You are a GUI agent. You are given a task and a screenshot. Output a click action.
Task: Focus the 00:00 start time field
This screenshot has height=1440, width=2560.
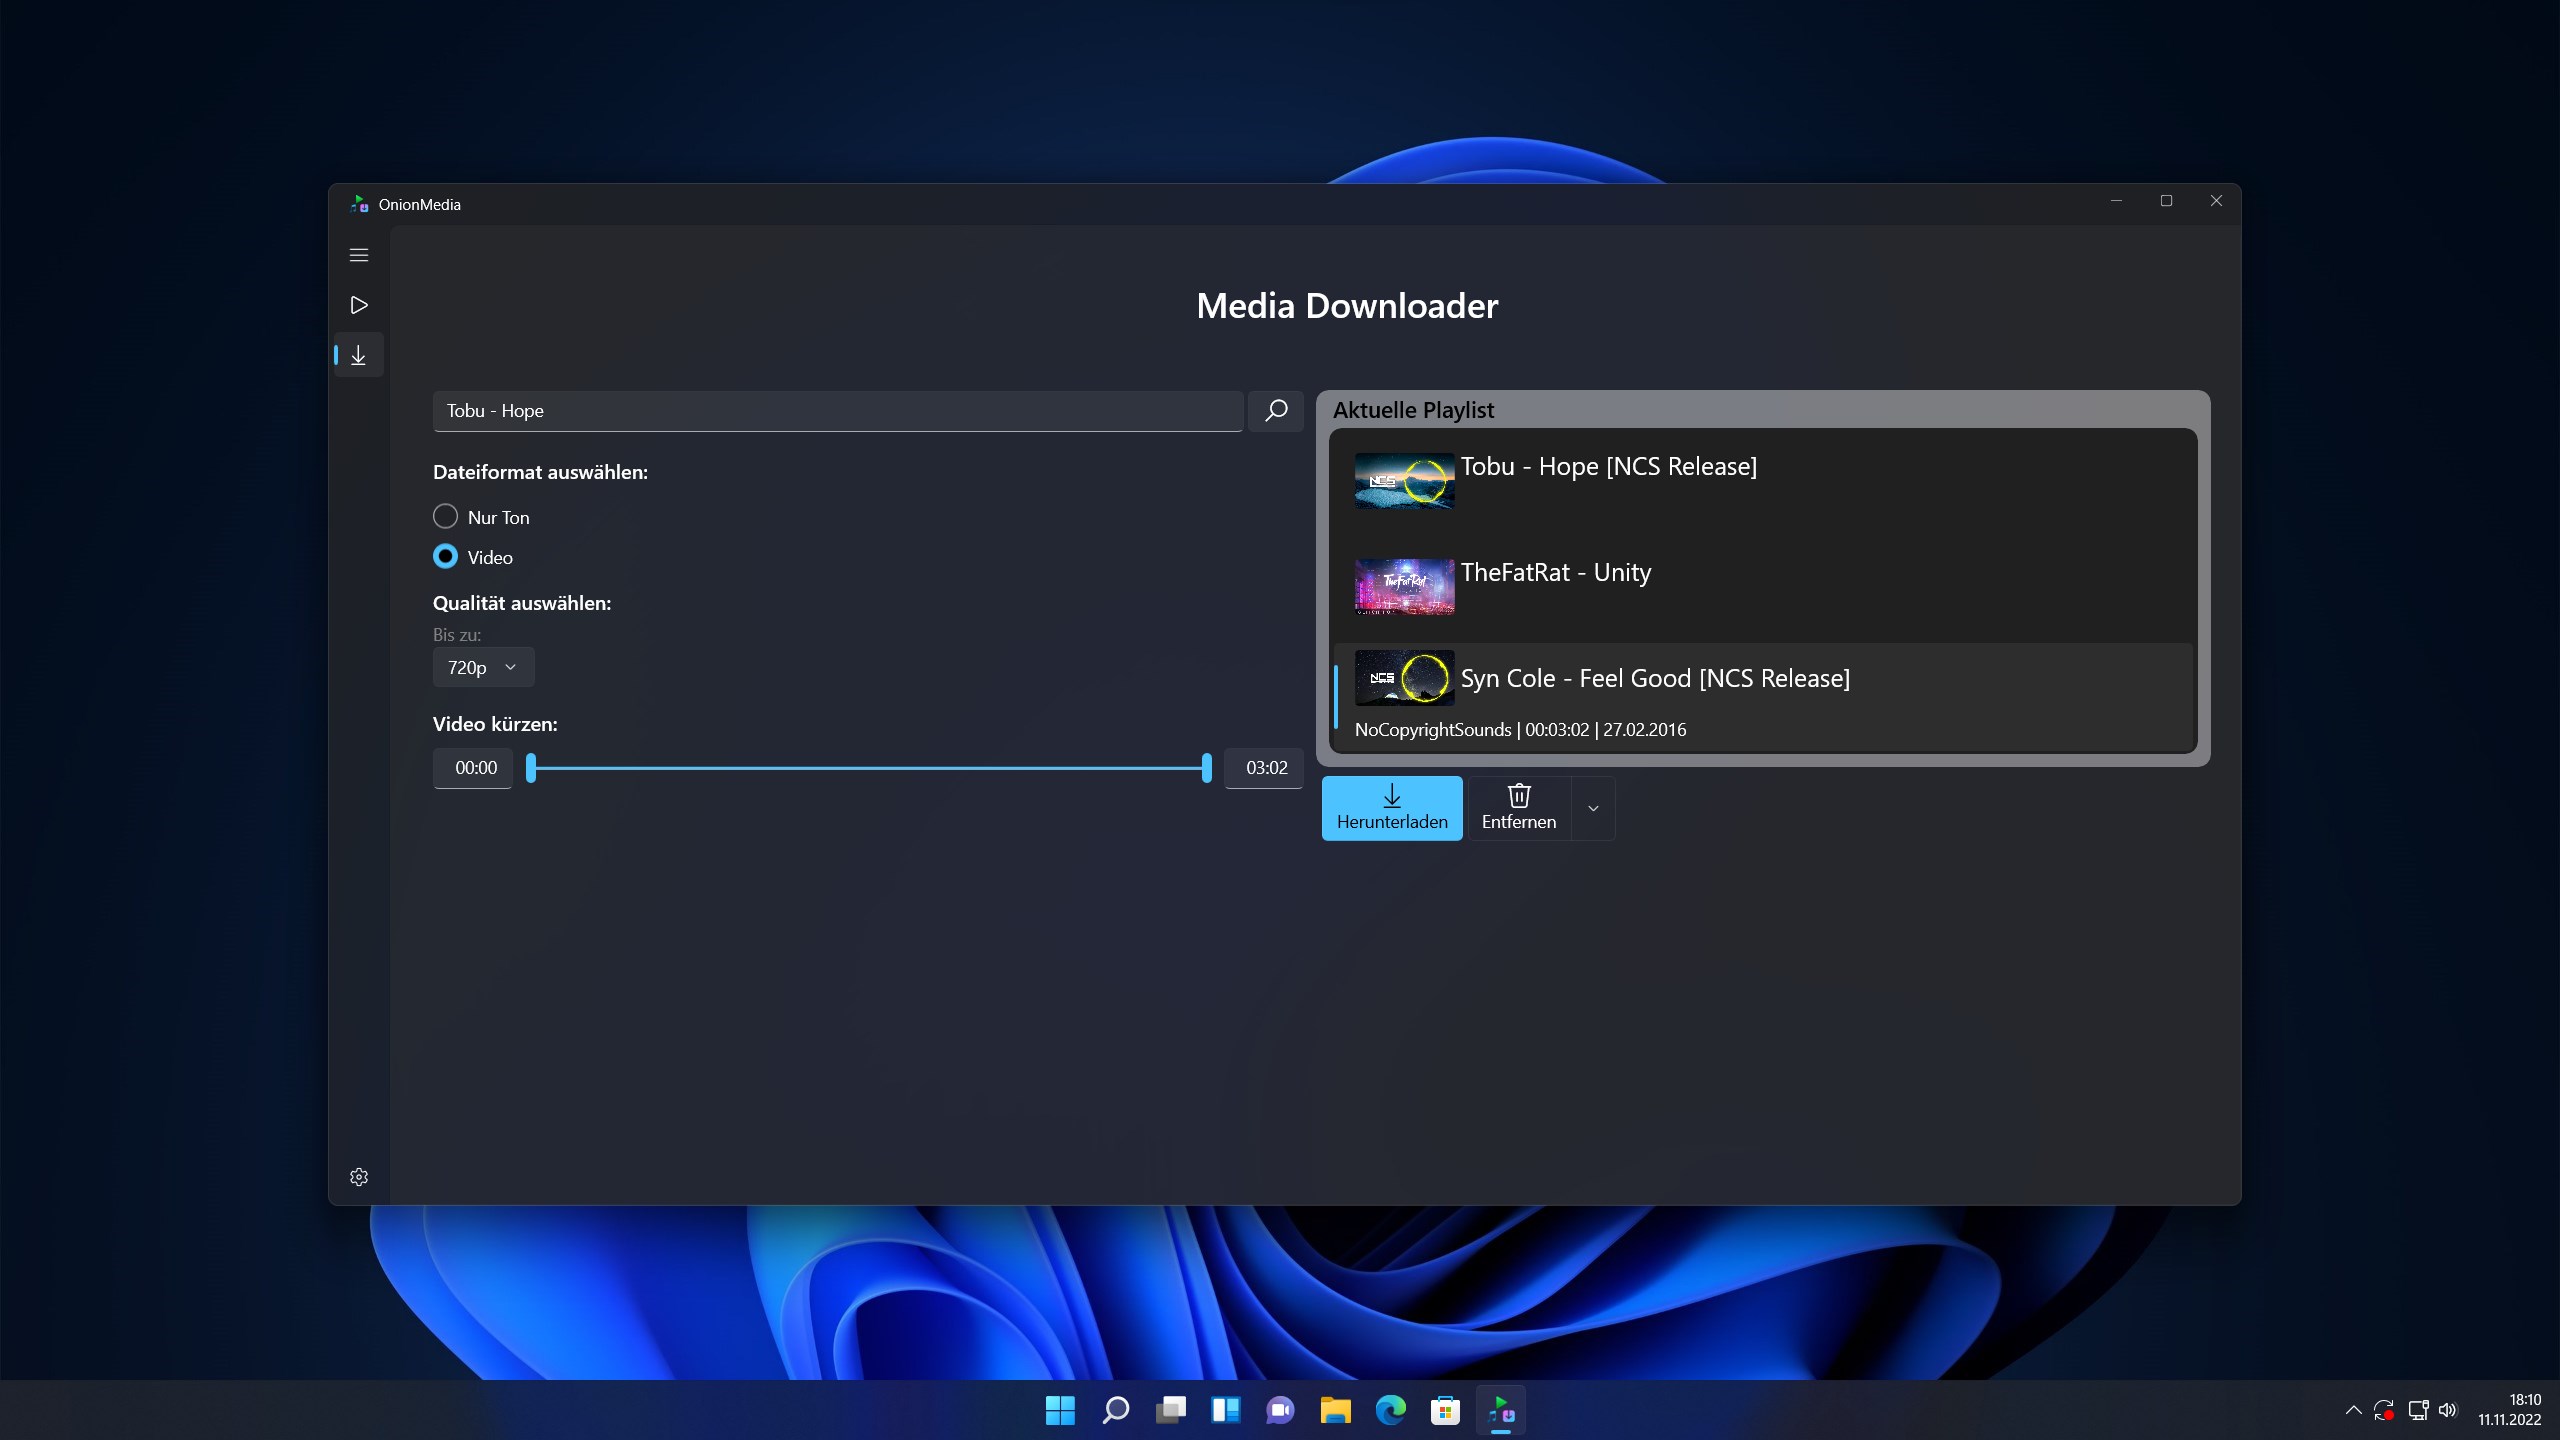point(473,768)
